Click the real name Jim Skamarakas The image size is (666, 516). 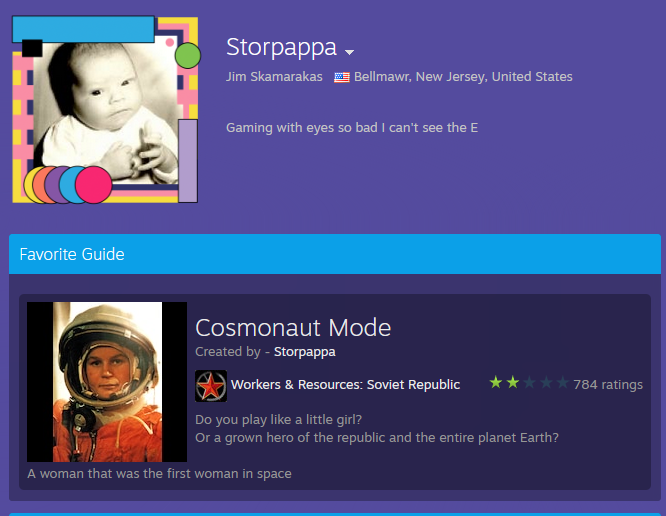(274, 76)
